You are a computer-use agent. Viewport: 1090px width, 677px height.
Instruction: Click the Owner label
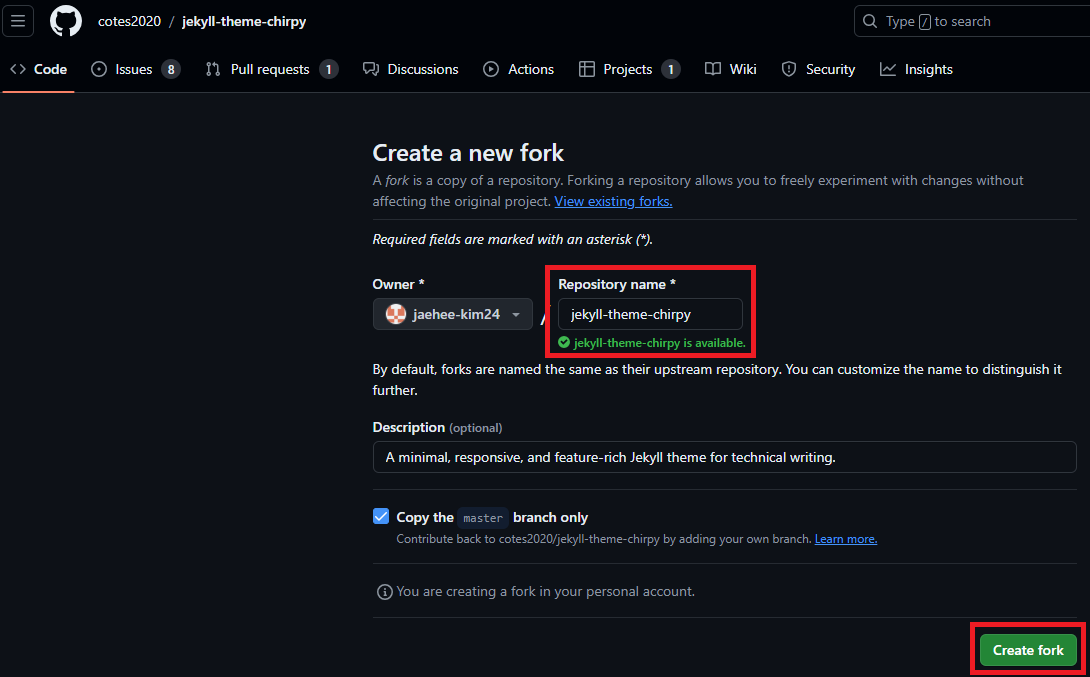click(398, 284)
